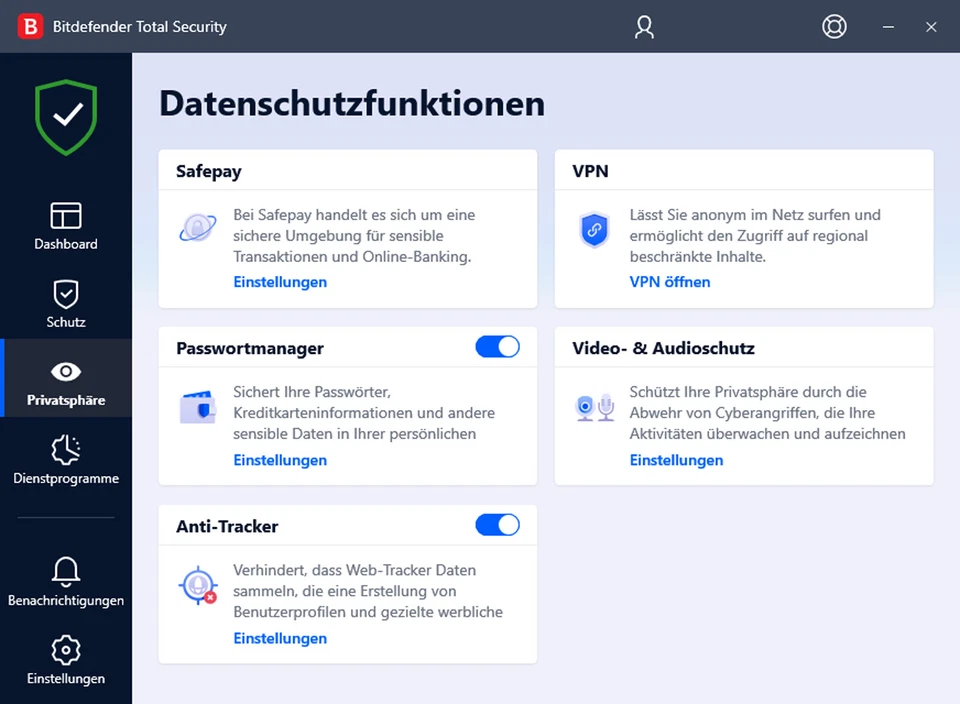Click the support headset icon

tap(834, 27)
